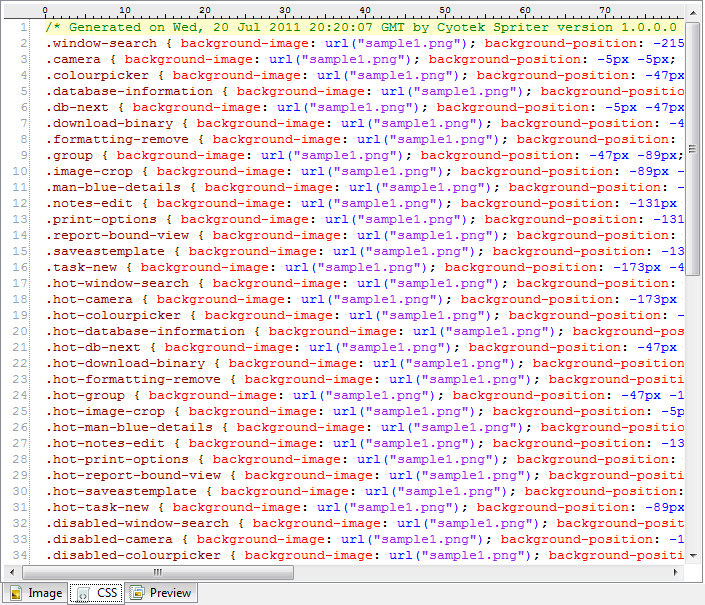Click the .database-information selector on line 5
The image size is (705, 605).
pos(129,91)
